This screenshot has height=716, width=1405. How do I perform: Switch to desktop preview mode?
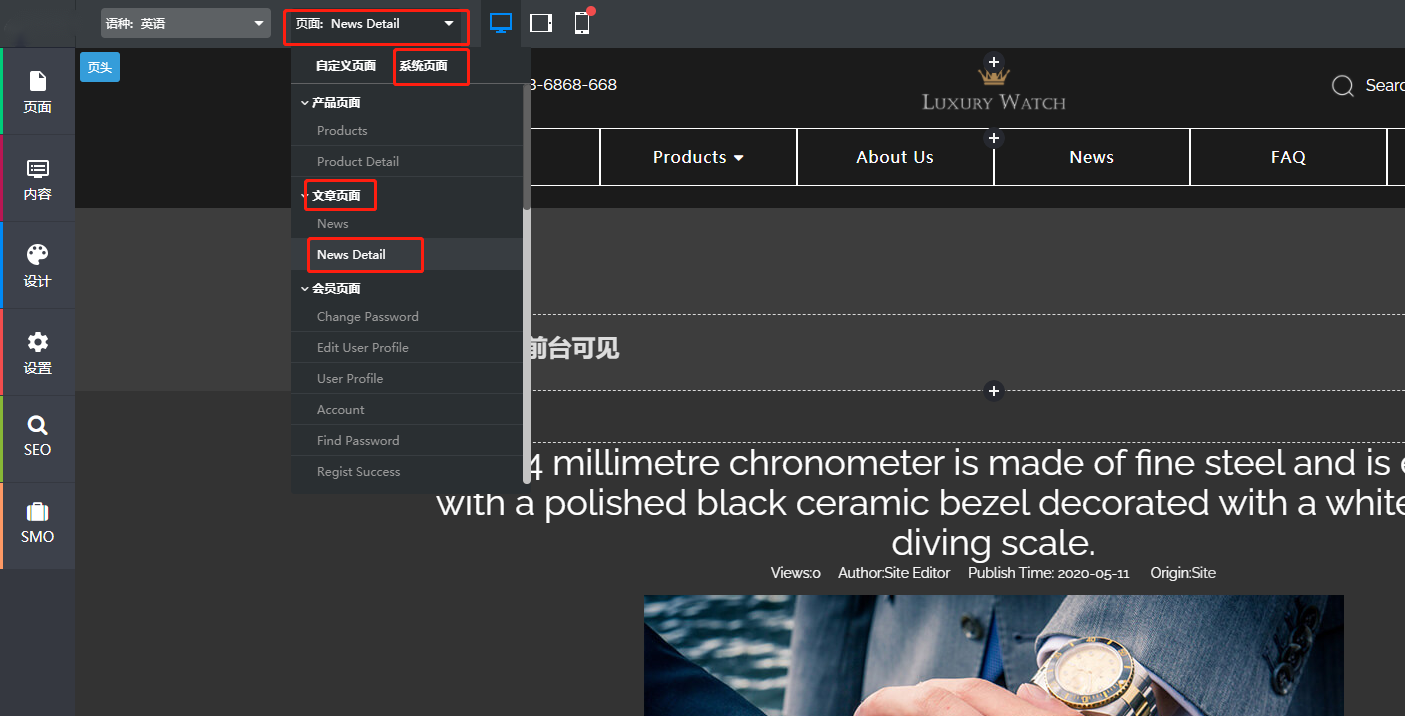pos(501,23)
